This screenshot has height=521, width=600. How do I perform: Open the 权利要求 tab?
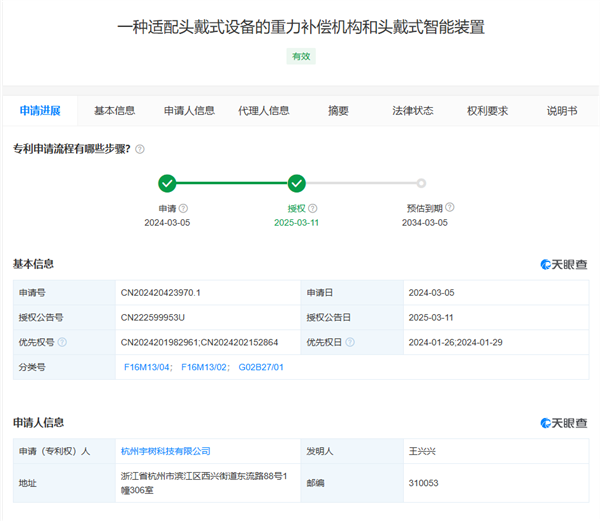pos(487,111)
